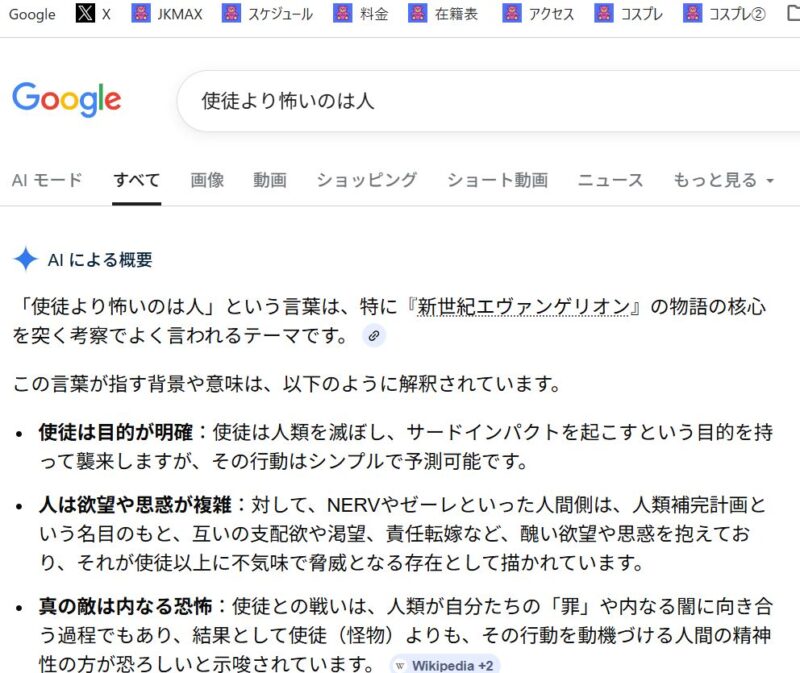Open the 在籍表 bookmark
This screenshot has height=673, width=800.
[x=442, y=14]
